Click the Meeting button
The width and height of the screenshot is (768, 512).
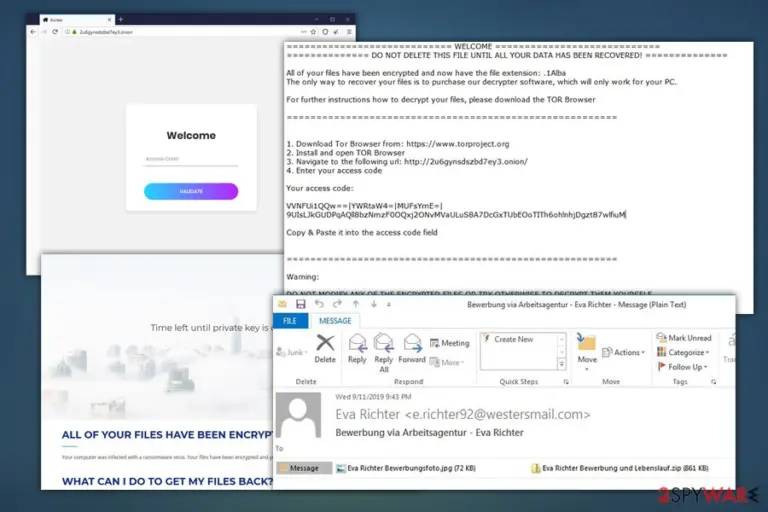pos(450,343)
